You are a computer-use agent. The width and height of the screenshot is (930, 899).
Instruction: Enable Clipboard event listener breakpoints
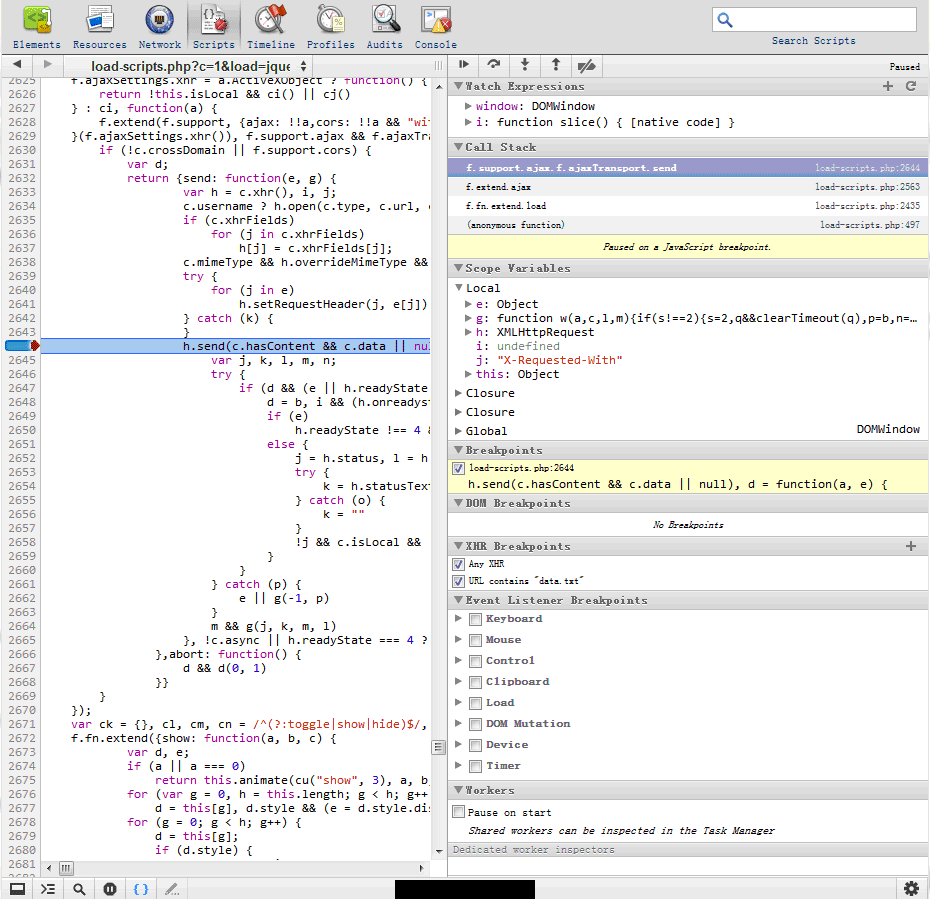click(x=475, y=683)
